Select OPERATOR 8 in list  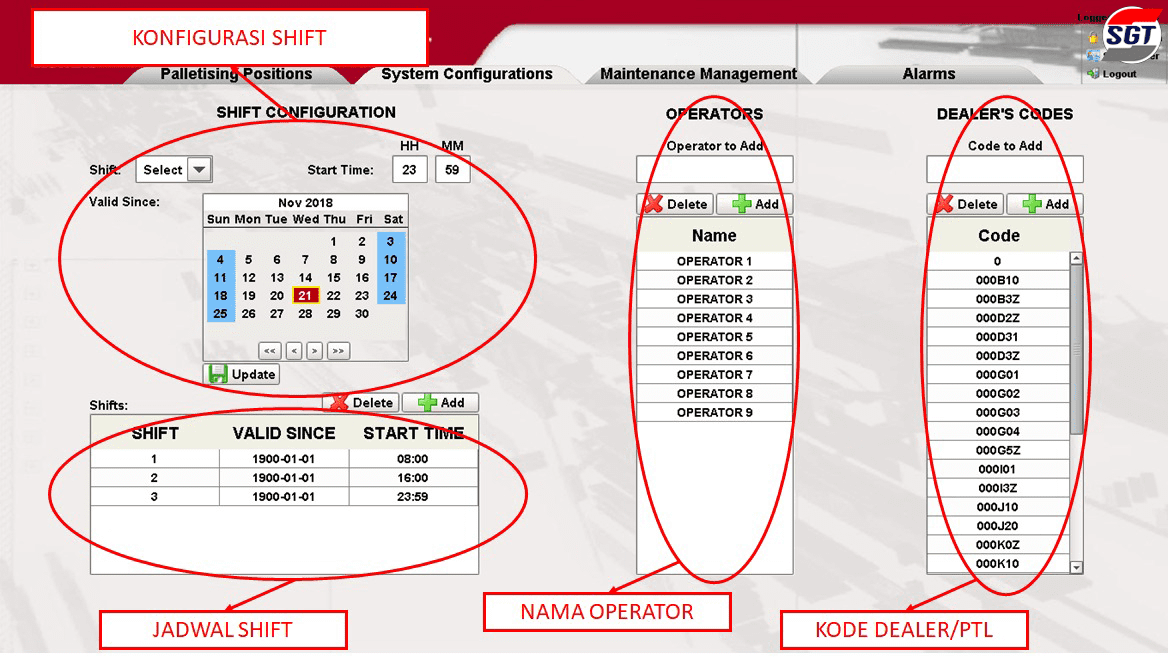[714, 393]
